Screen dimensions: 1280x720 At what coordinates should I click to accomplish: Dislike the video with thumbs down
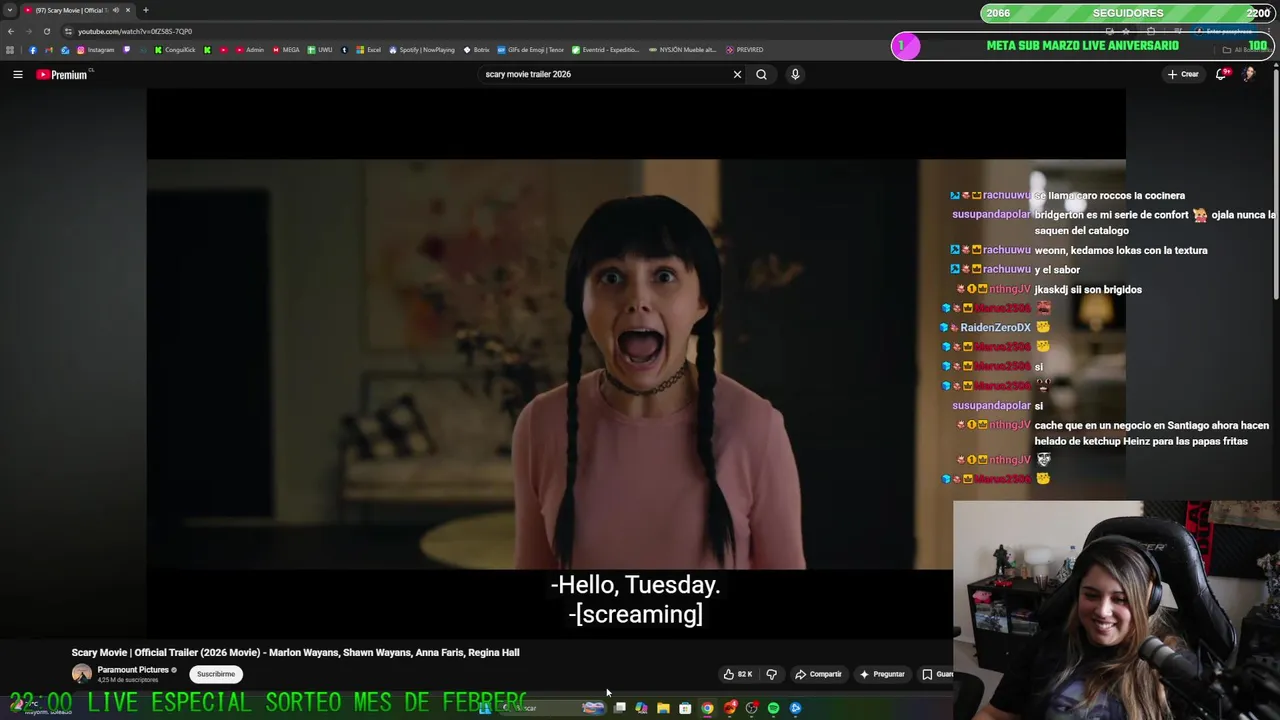[771, 674]
